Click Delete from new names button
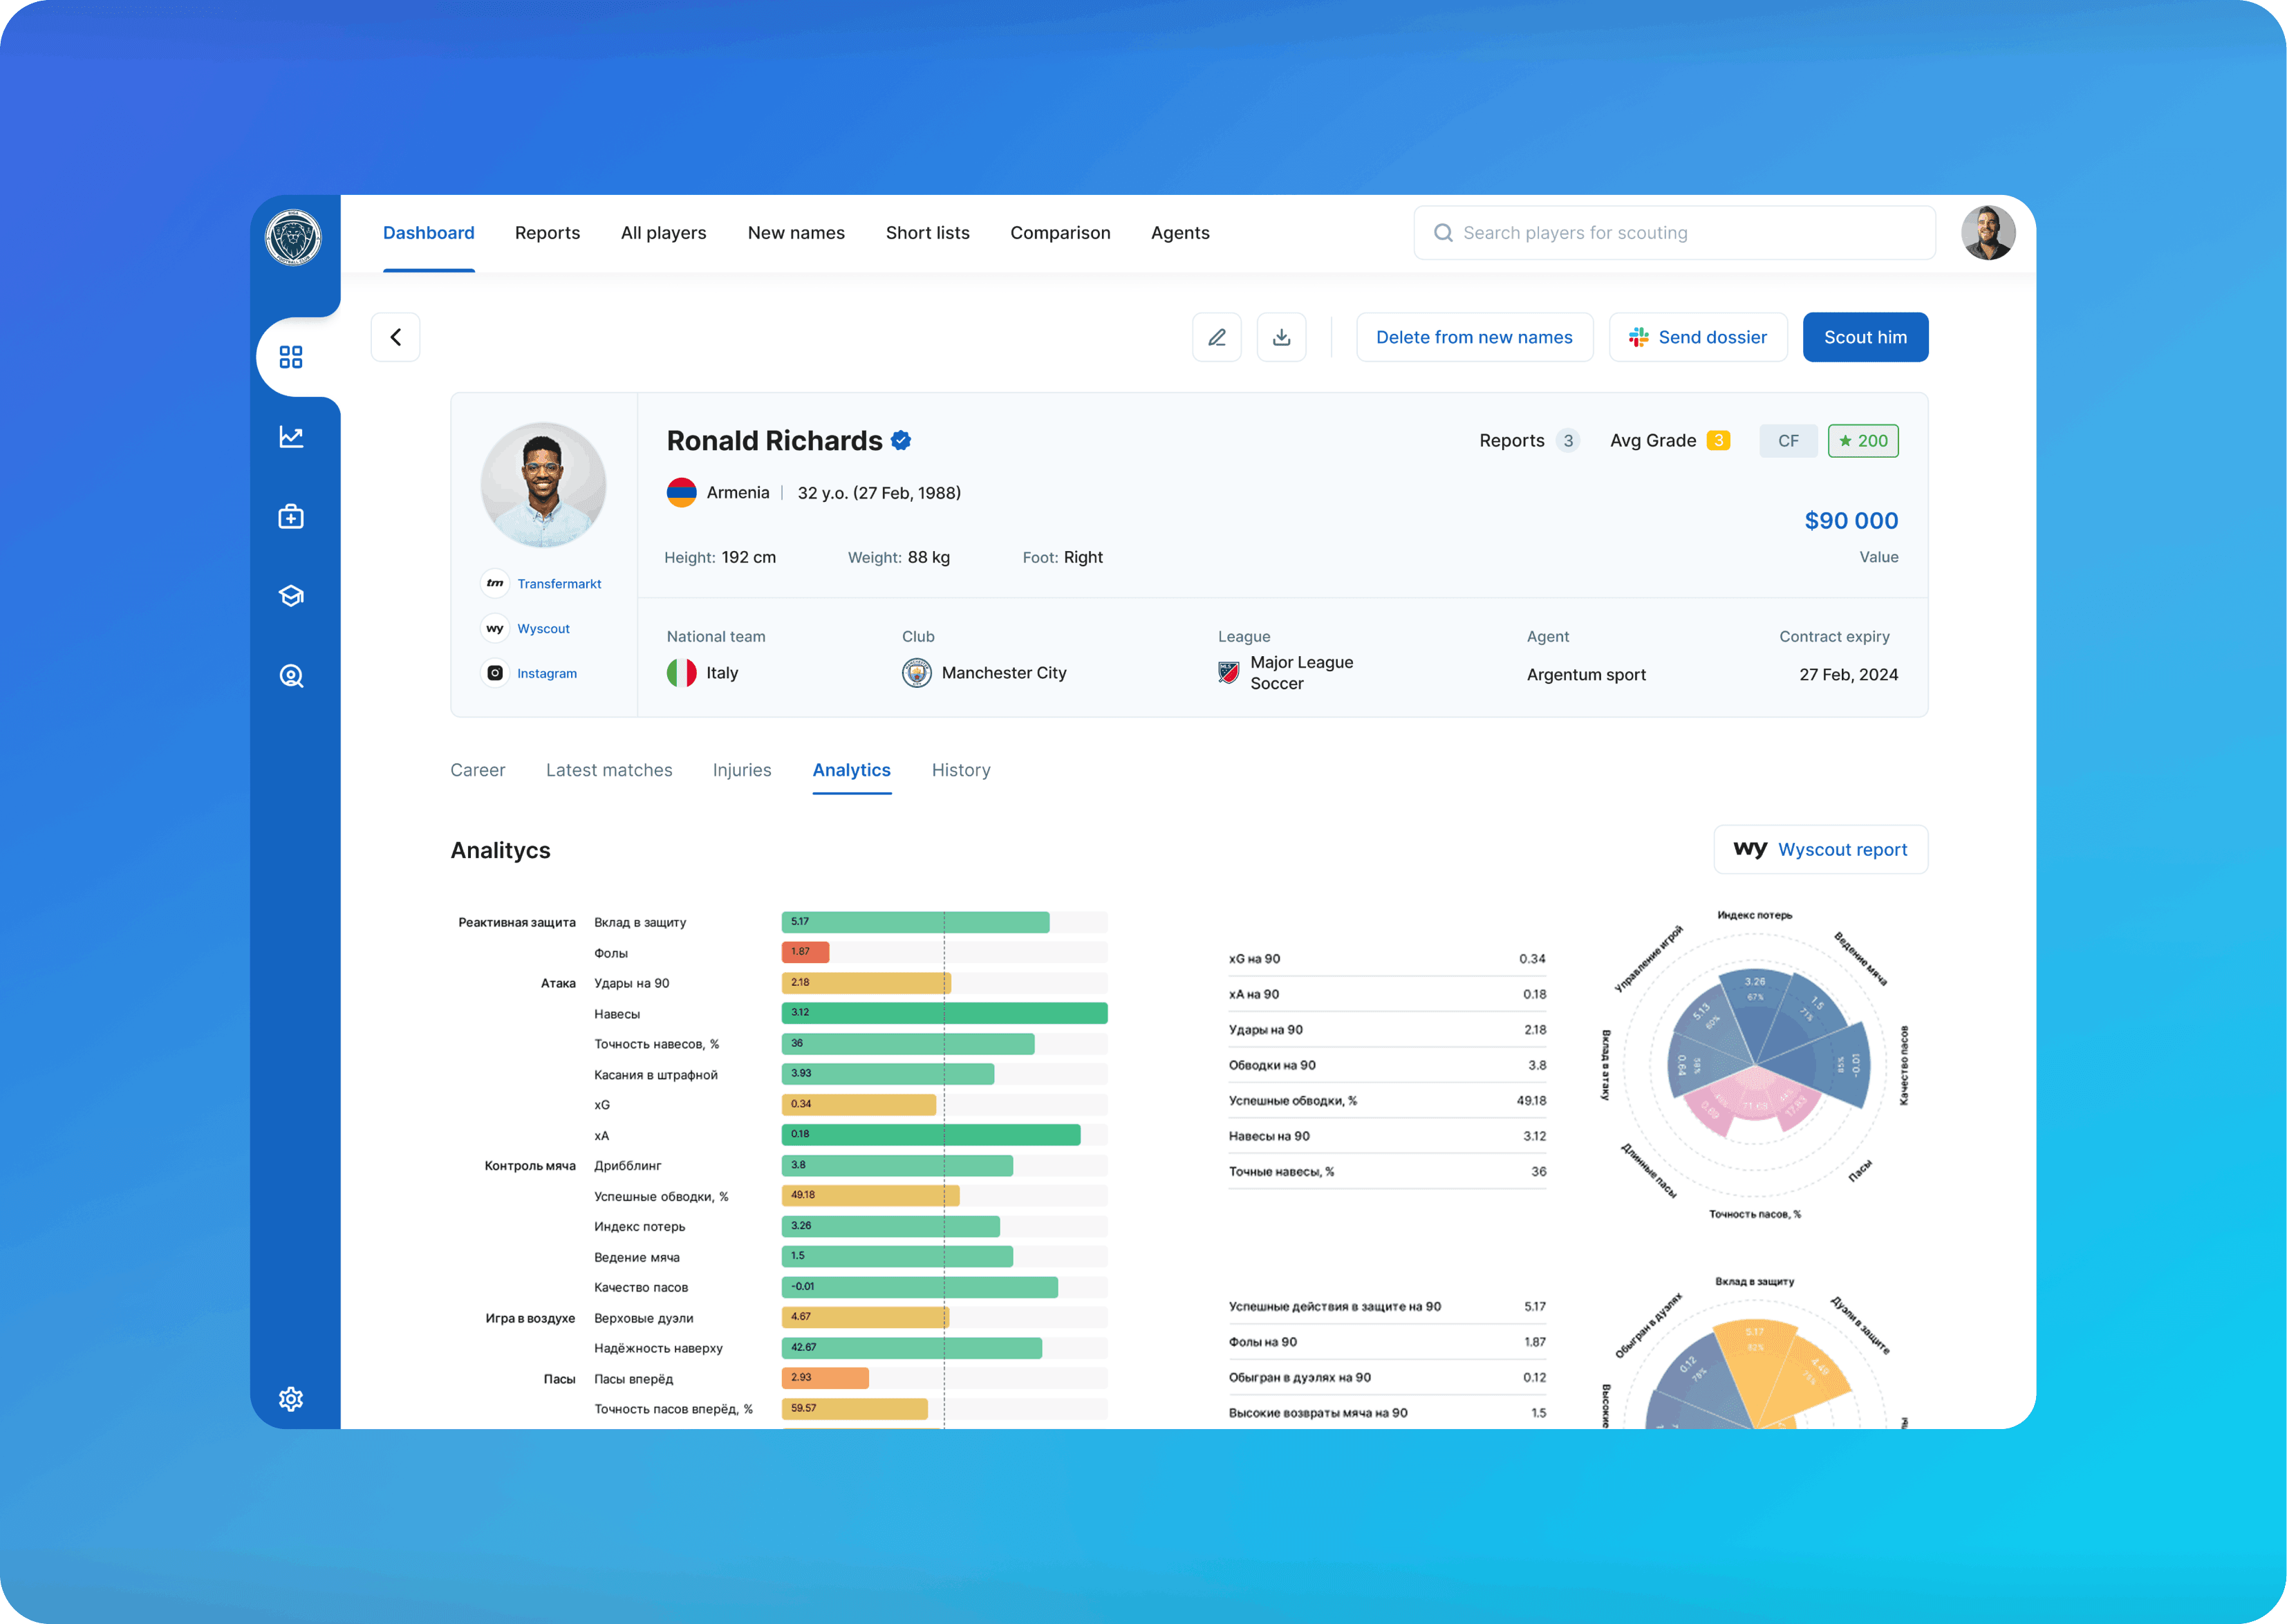Image resolution: width=2287 pixels, height=1624 pixels. tap(1474, 337)
